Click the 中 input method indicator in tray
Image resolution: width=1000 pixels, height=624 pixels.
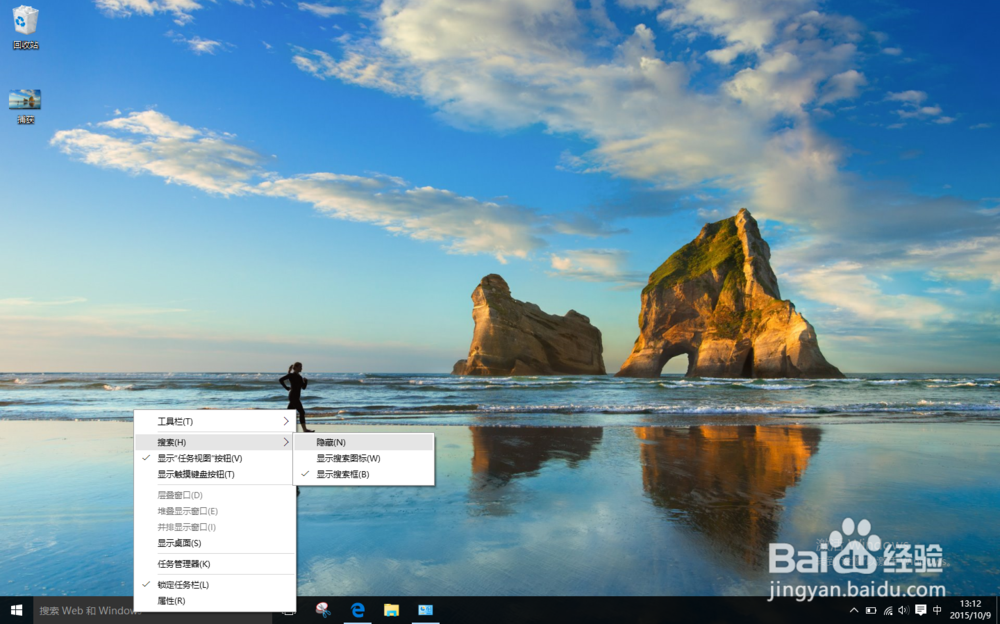937,611
